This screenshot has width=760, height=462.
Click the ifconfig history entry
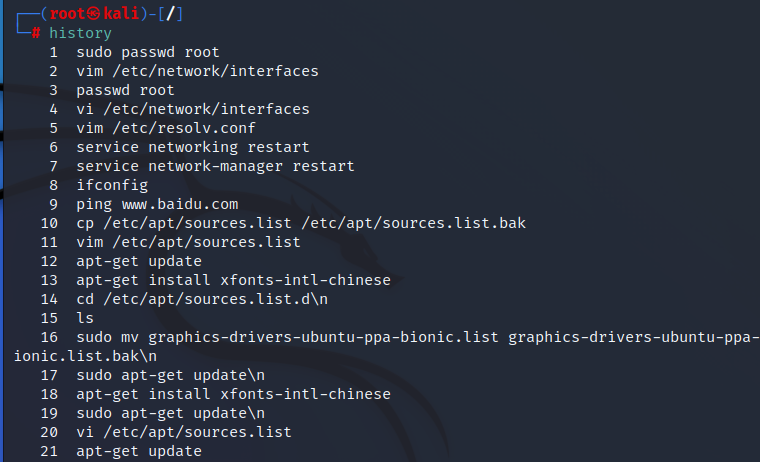coord(112,185)
